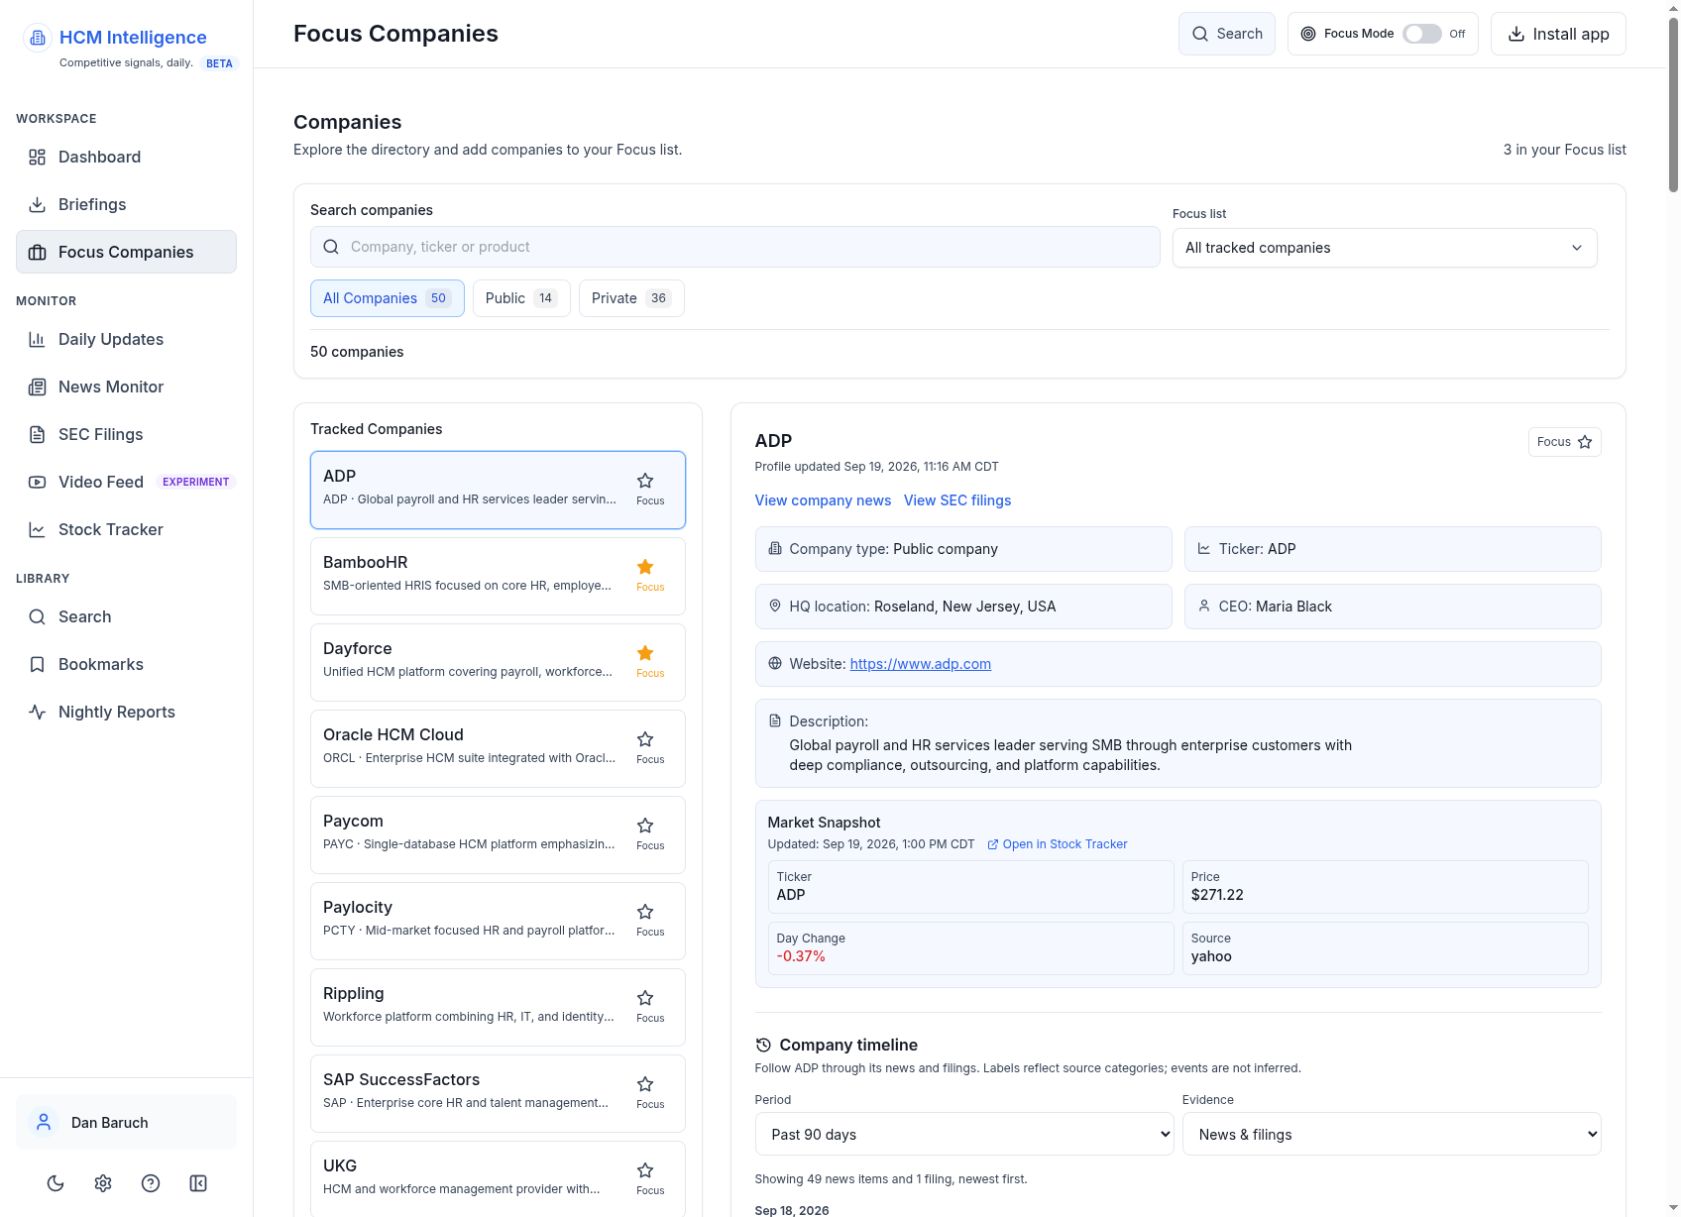The width and height of the screenshot is (1681, 1217).
Task: Select the All Companies filter tab
Action: [387, 298]
